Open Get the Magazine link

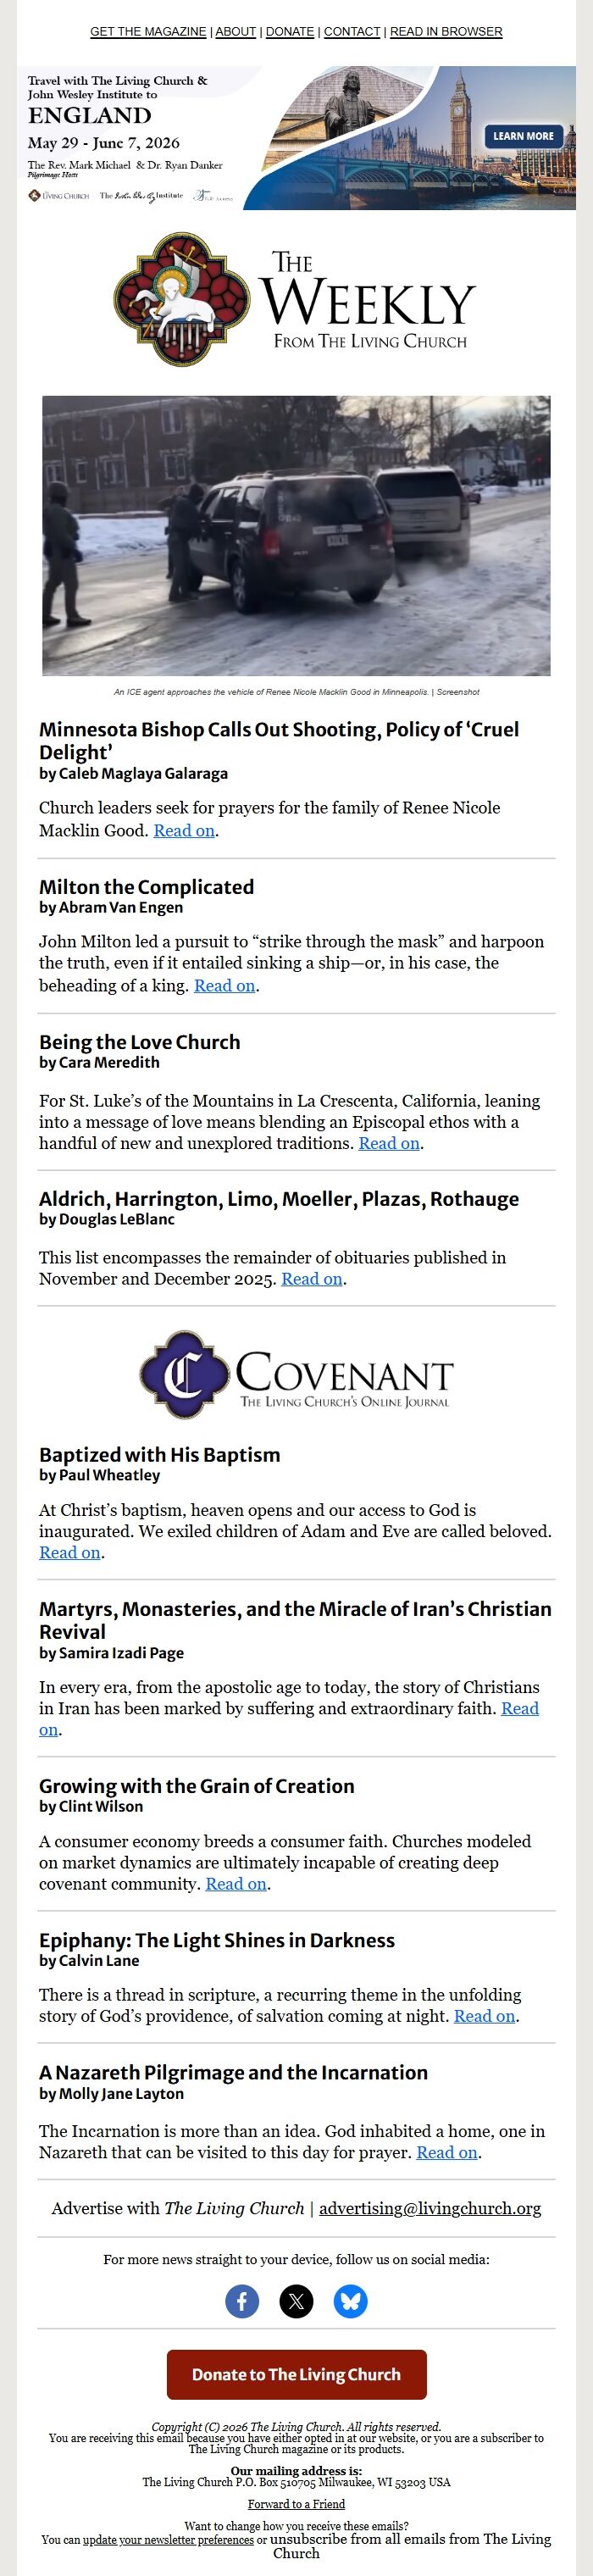click(148, 32)
